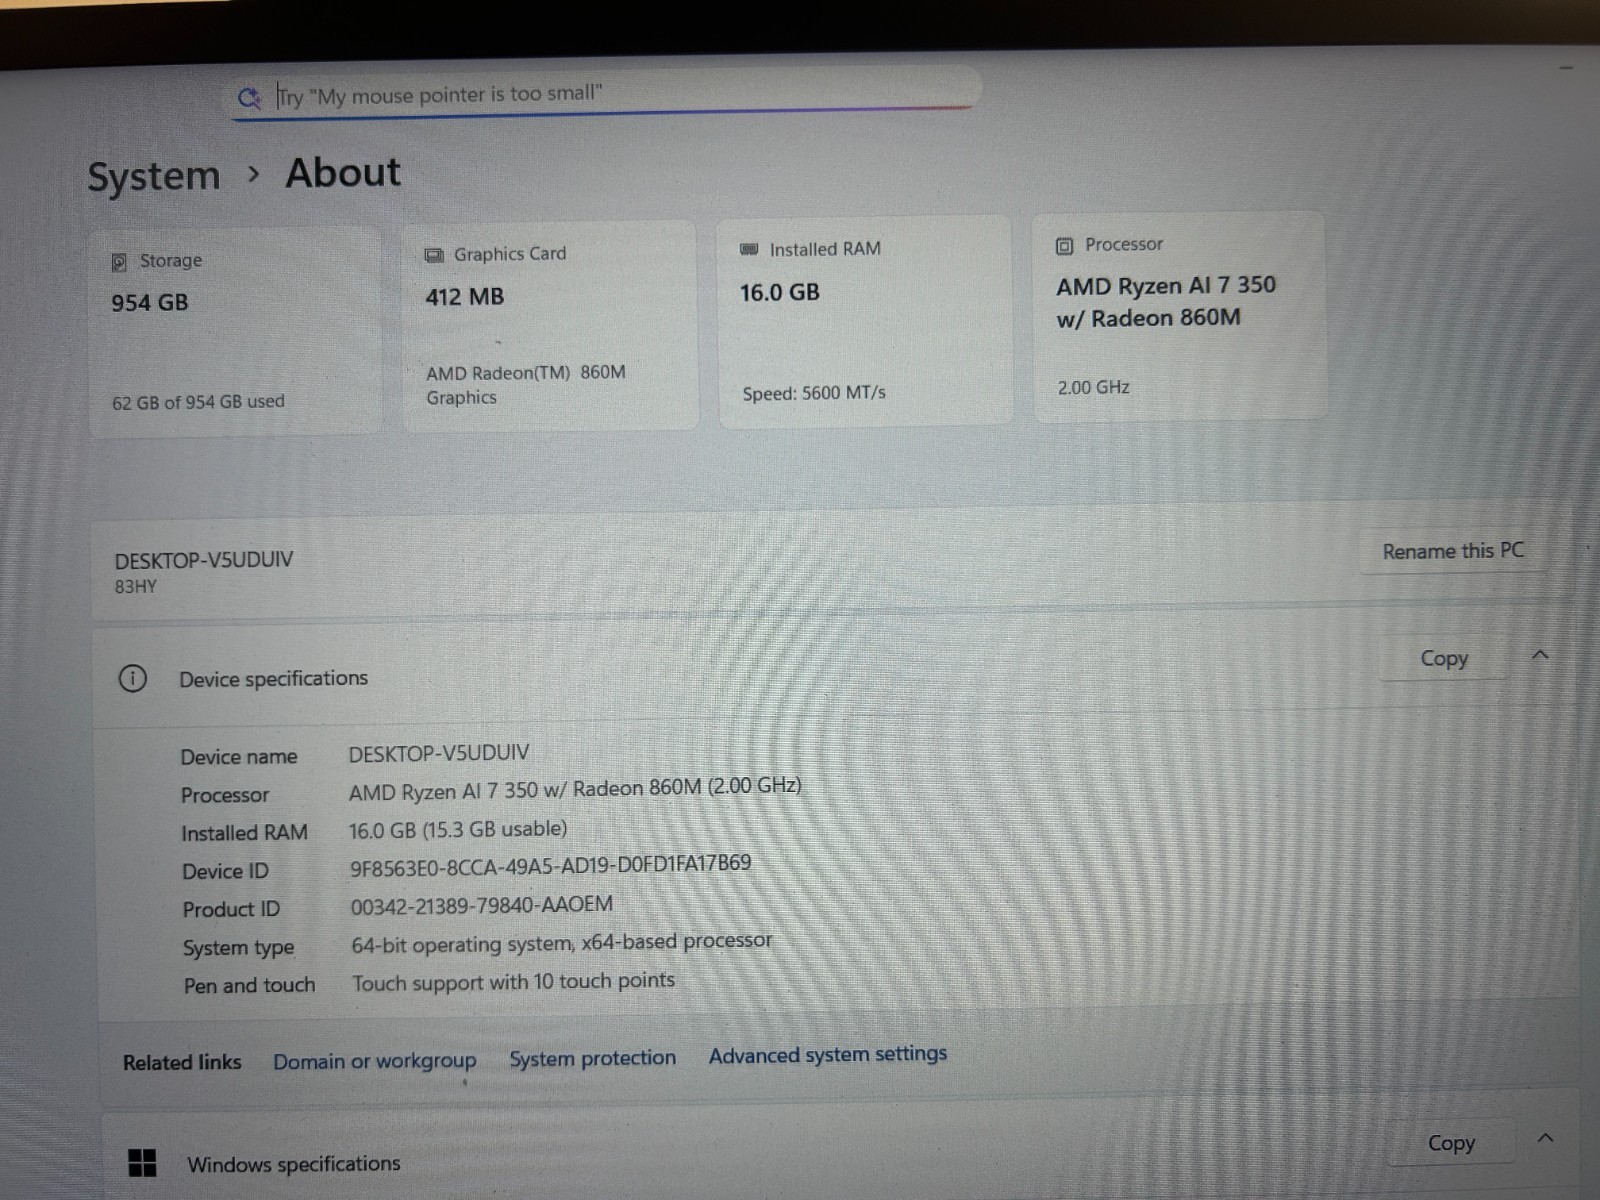This screenshot has width=1600, height=1200.
Task: Copy the device specifications
Action: coord(1444,658)
